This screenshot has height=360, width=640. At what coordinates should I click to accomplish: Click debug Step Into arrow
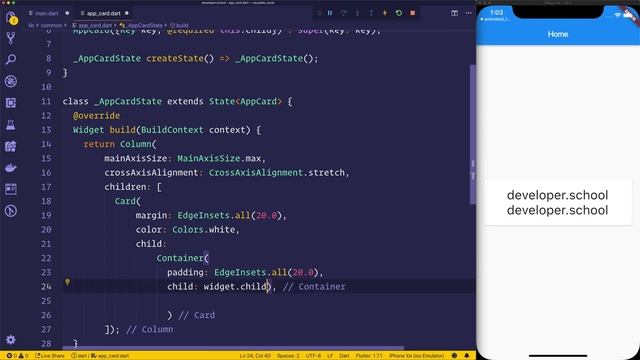pyautogui.click(x=358, y=13)
